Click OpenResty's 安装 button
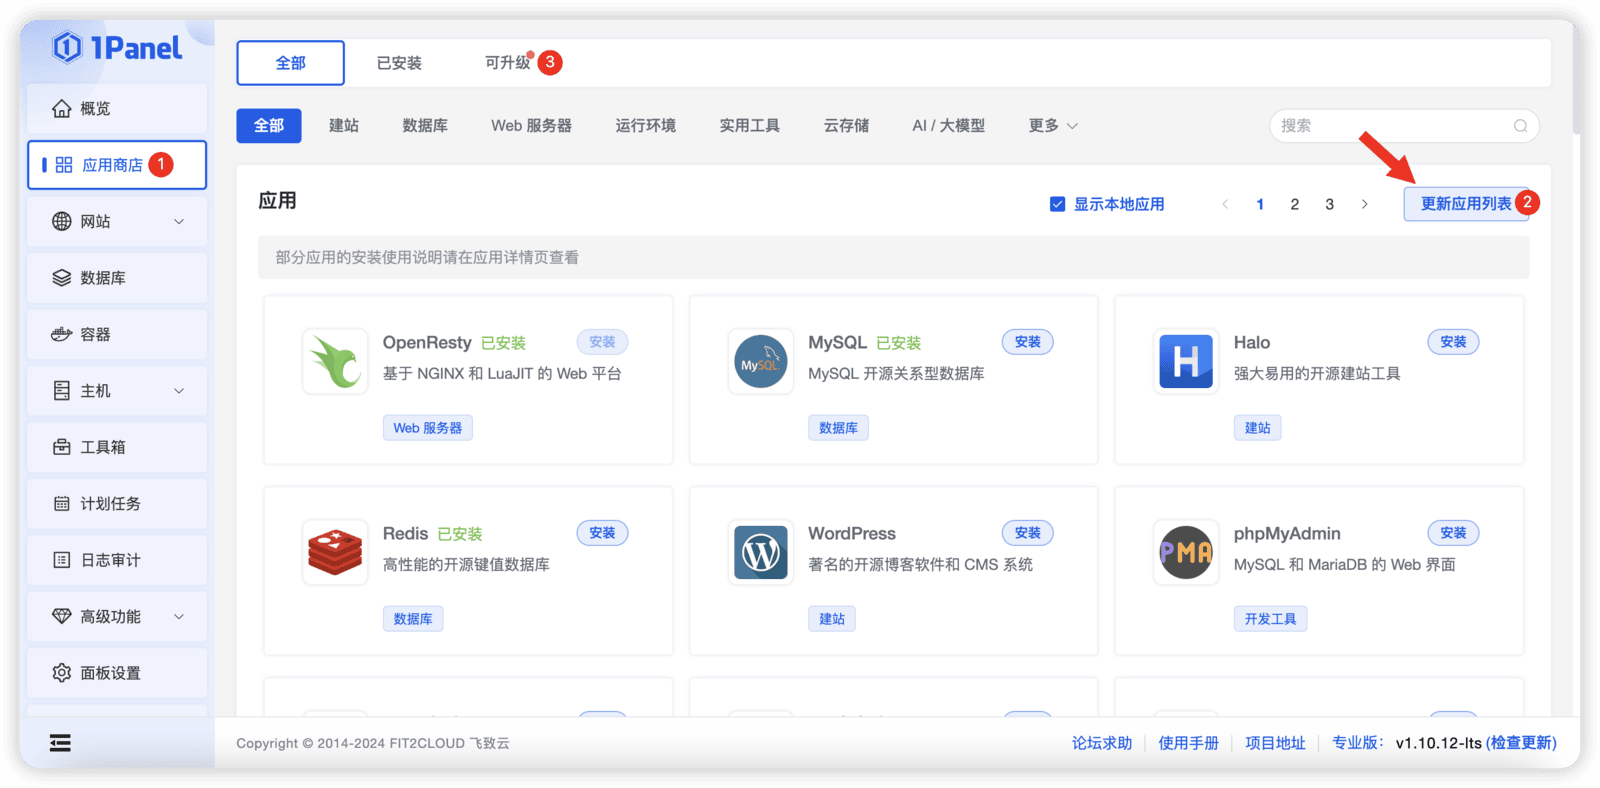 pos(602,342)
